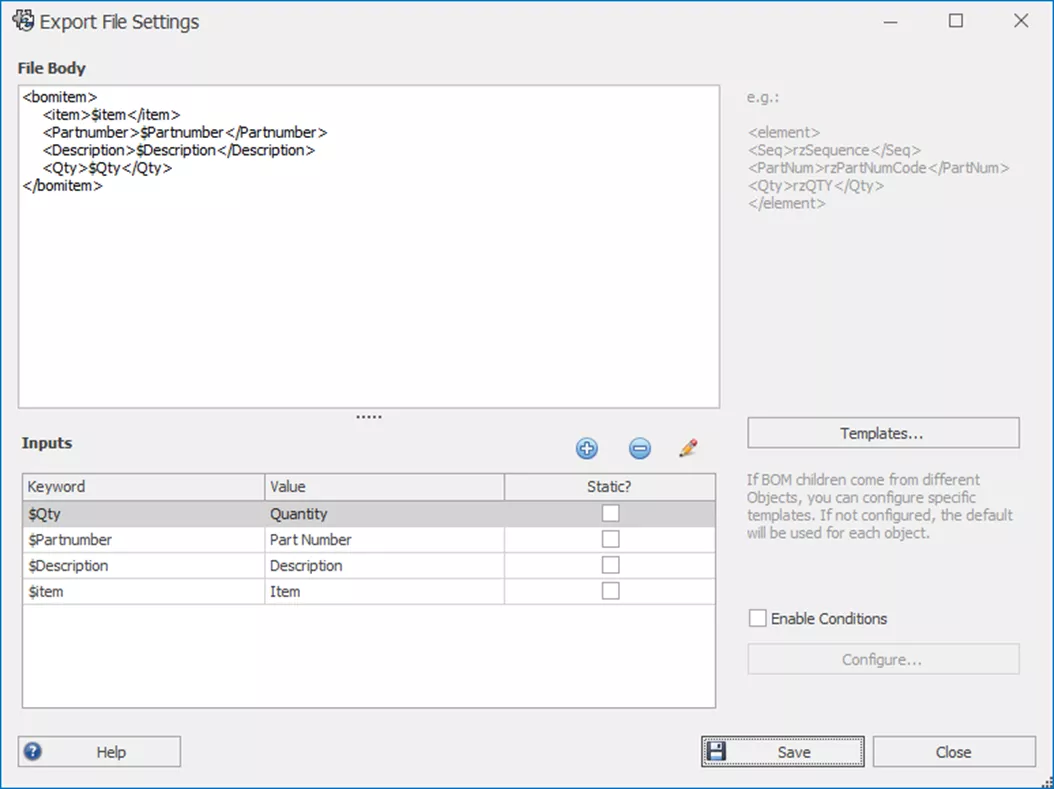Screen dimensions: 1054x789
Task: Click the blue help question mark icon
Action: [33, 752]
